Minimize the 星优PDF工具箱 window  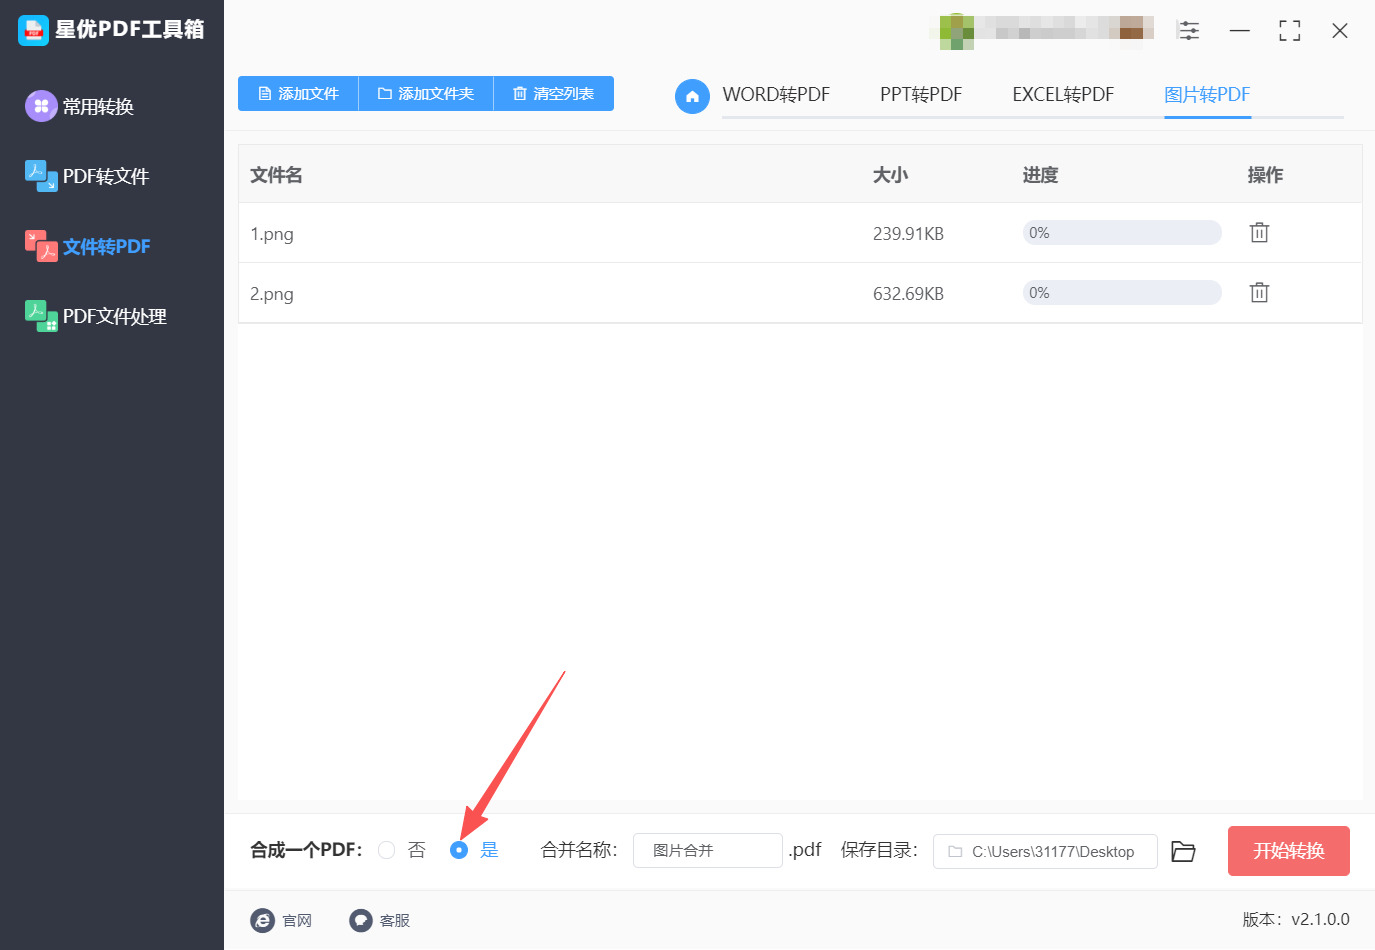(1240, 31)
